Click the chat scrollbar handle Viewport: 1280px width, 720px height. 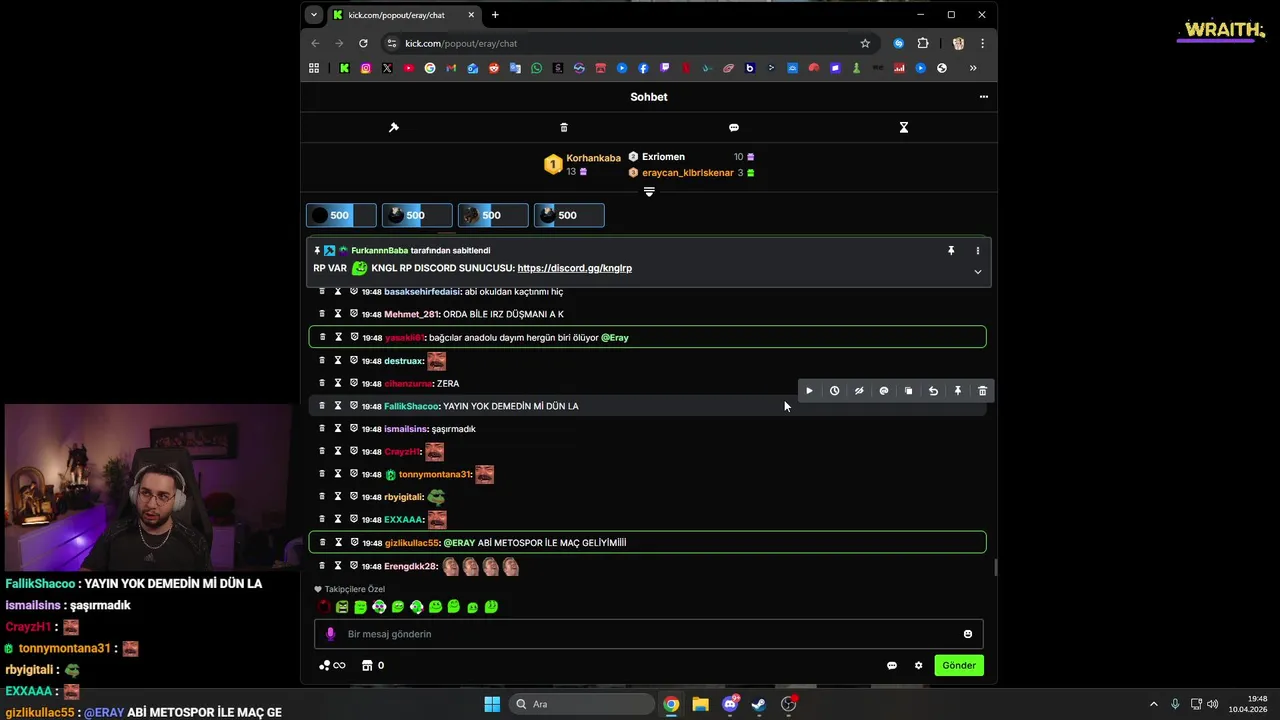coord(995,568)
